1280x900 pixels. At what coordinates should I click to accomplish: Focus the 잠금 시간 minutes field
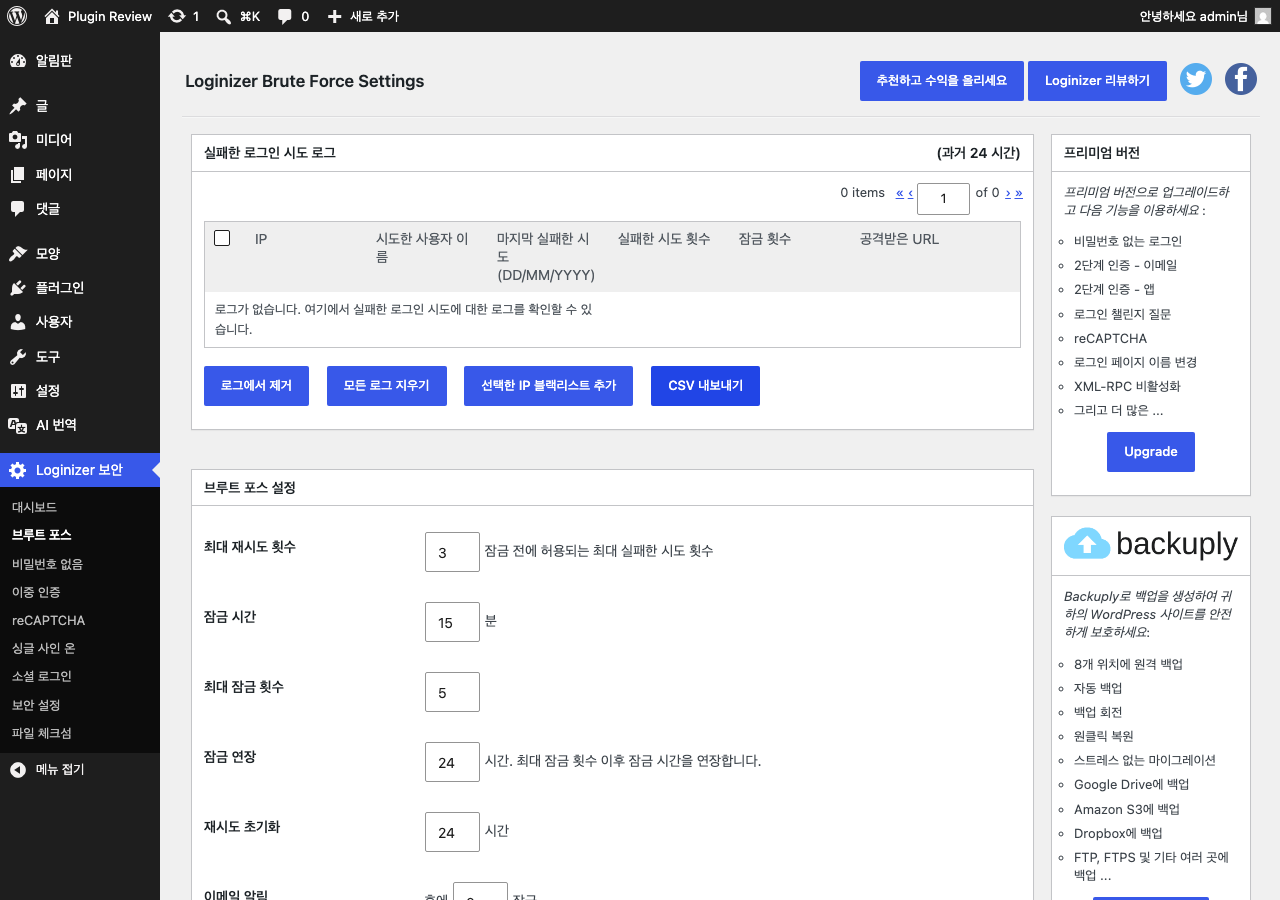pyautogui.click(x=452, y=622)
